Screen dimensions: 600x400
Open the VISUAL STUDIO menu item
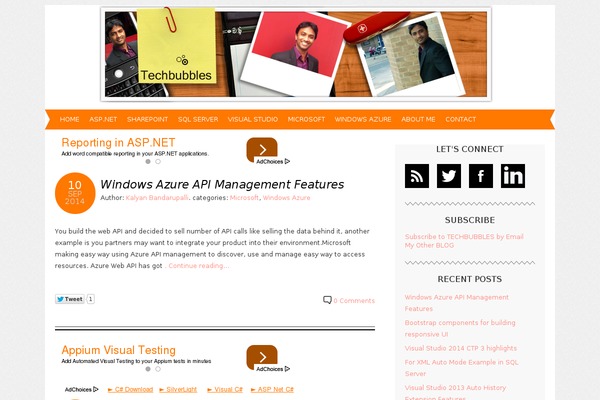click(253, 119)
